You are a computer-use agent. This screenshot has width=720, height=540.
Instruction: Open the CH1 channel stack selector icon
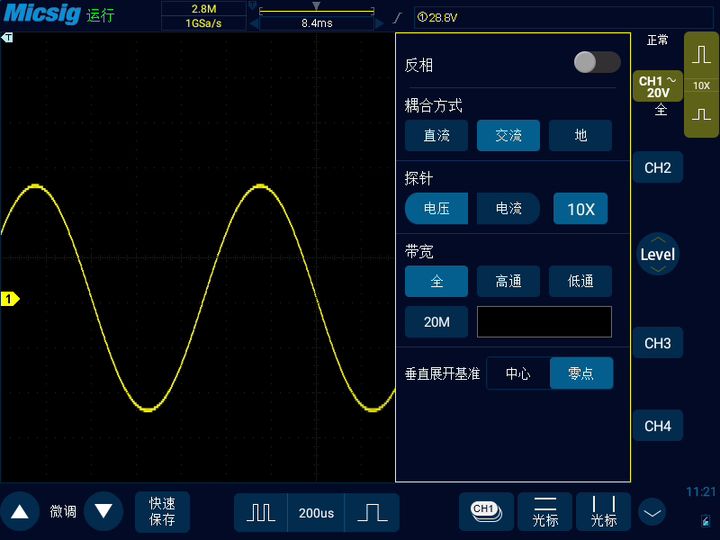click(x=486, y=512)
